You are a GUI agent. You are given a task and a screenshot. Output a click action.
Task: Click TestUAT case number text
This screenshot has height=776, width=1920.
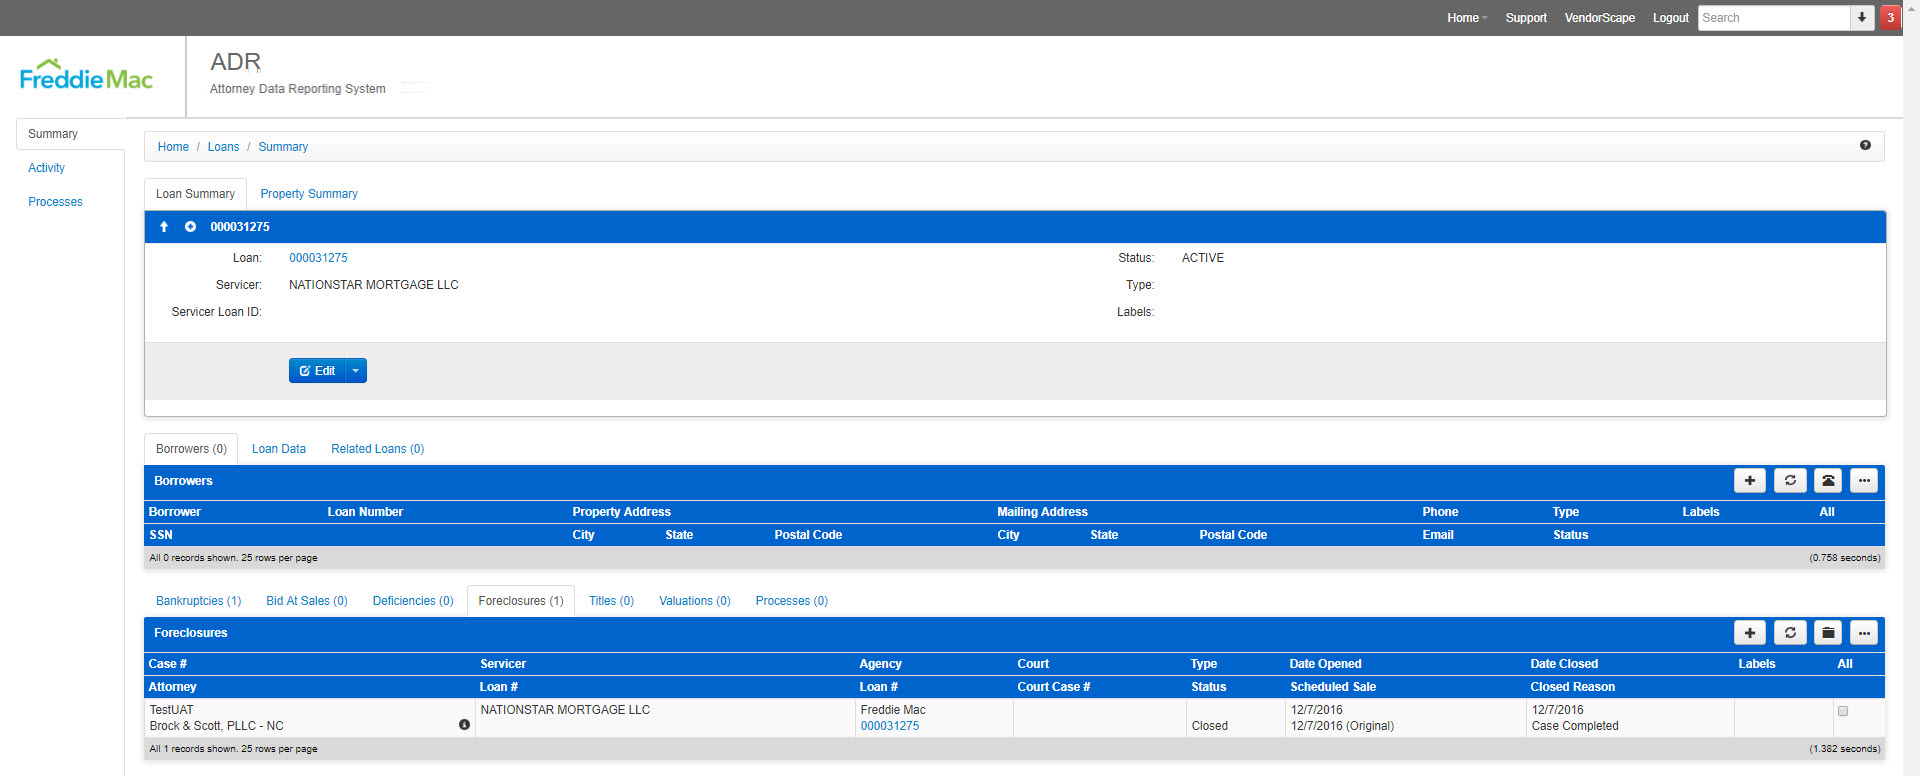tap(172, 710)
